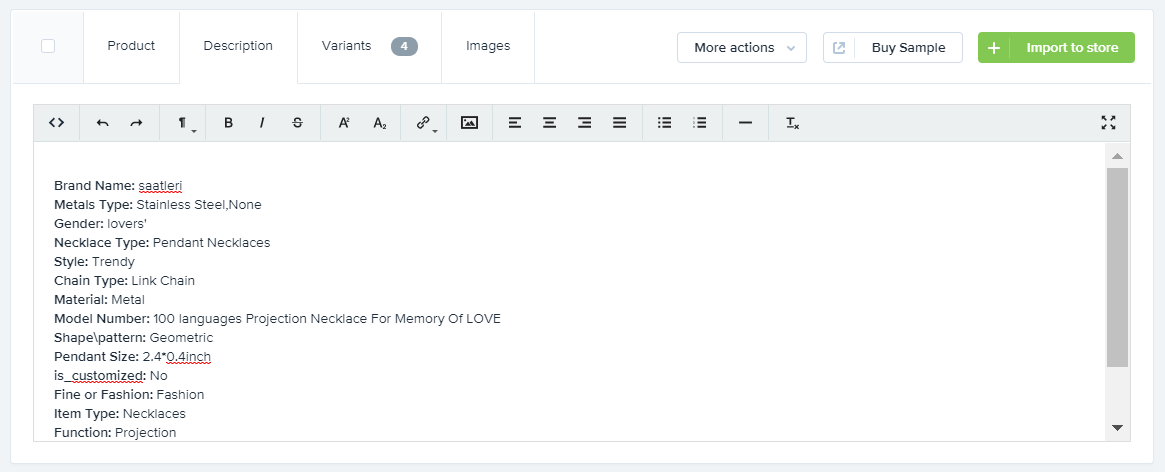Open the paragraph format dropdown
This screenshot has height=472, width=1165.
185,123
